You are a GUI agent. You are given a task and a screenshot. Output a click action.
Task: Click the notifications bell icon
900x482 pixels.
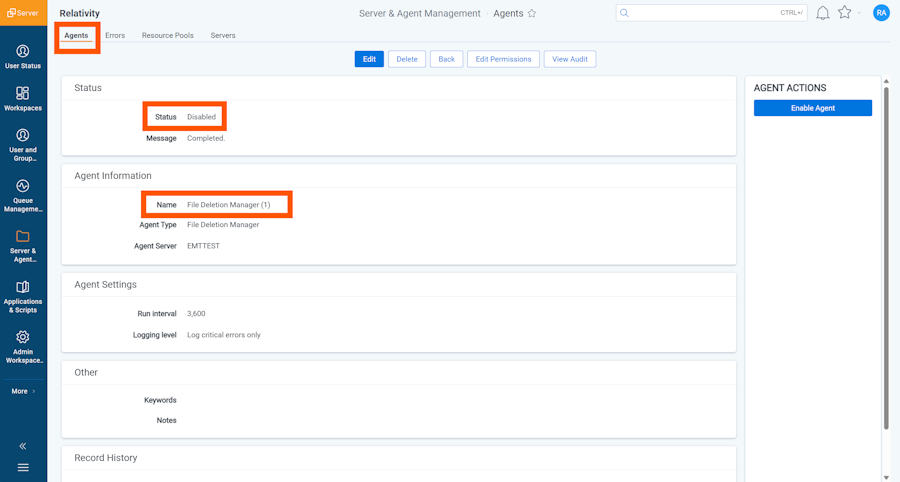coord(822,13)
